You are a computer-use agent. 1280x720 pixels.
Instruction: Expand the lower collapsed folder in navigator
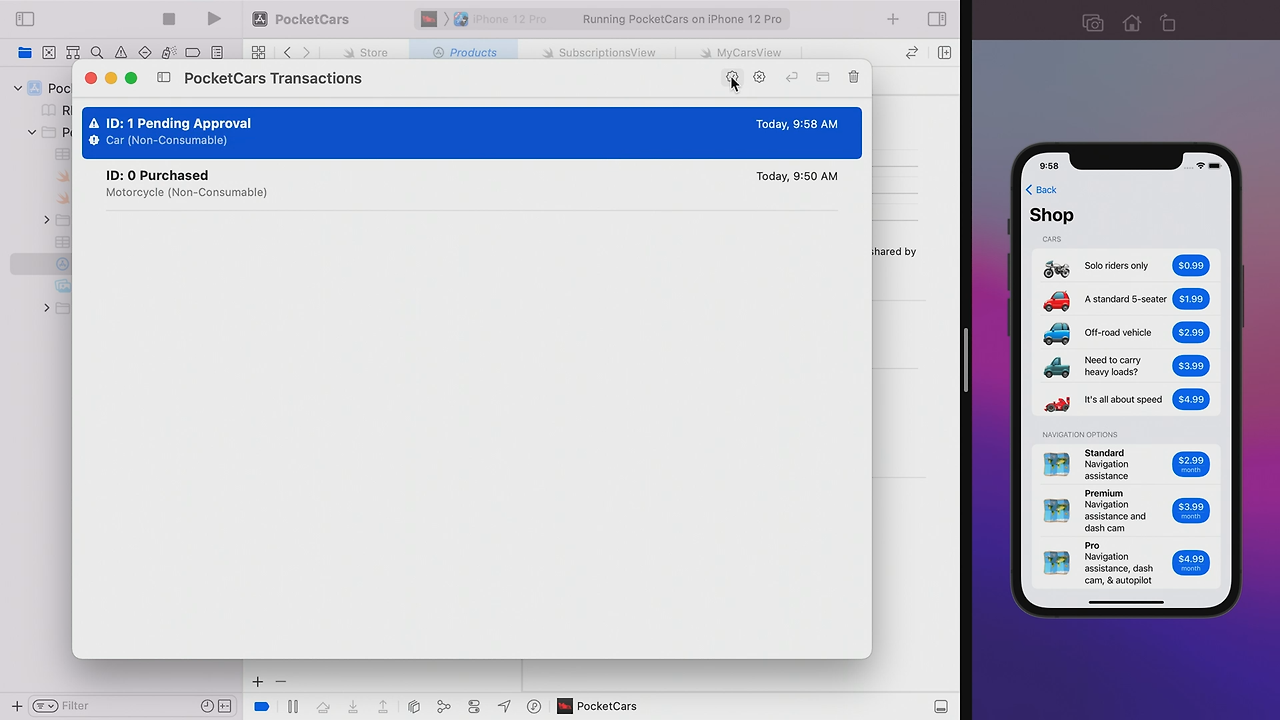pos(46,308)
